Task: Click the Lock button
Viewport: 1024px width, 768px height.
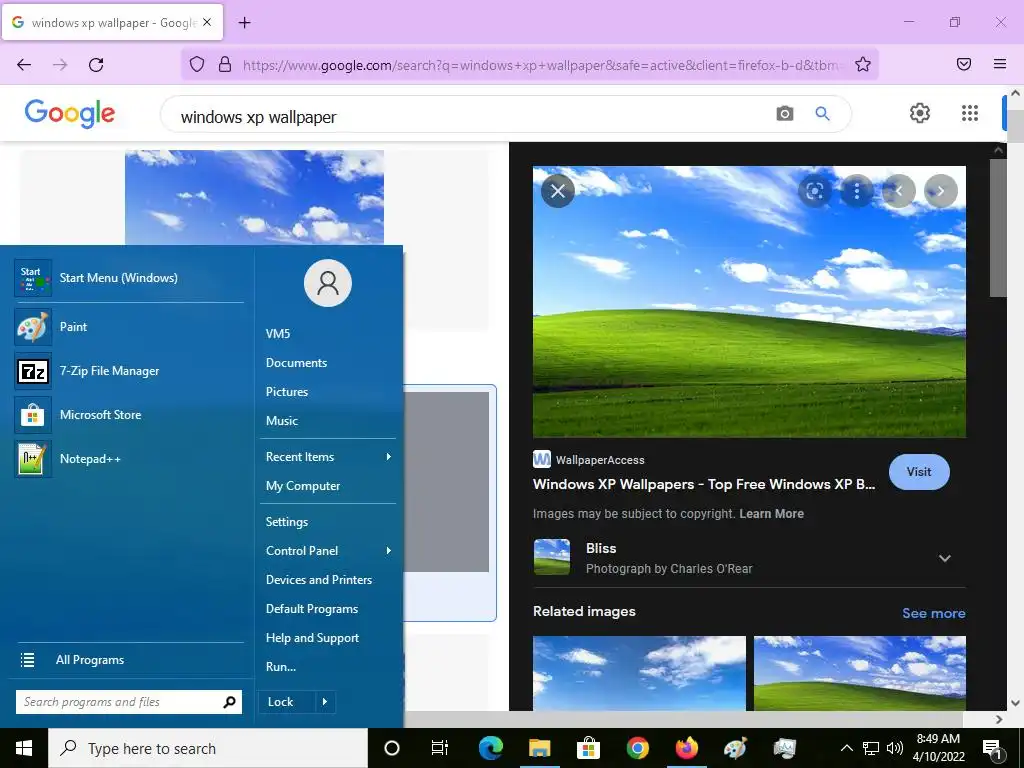Action: pos(287,702)
